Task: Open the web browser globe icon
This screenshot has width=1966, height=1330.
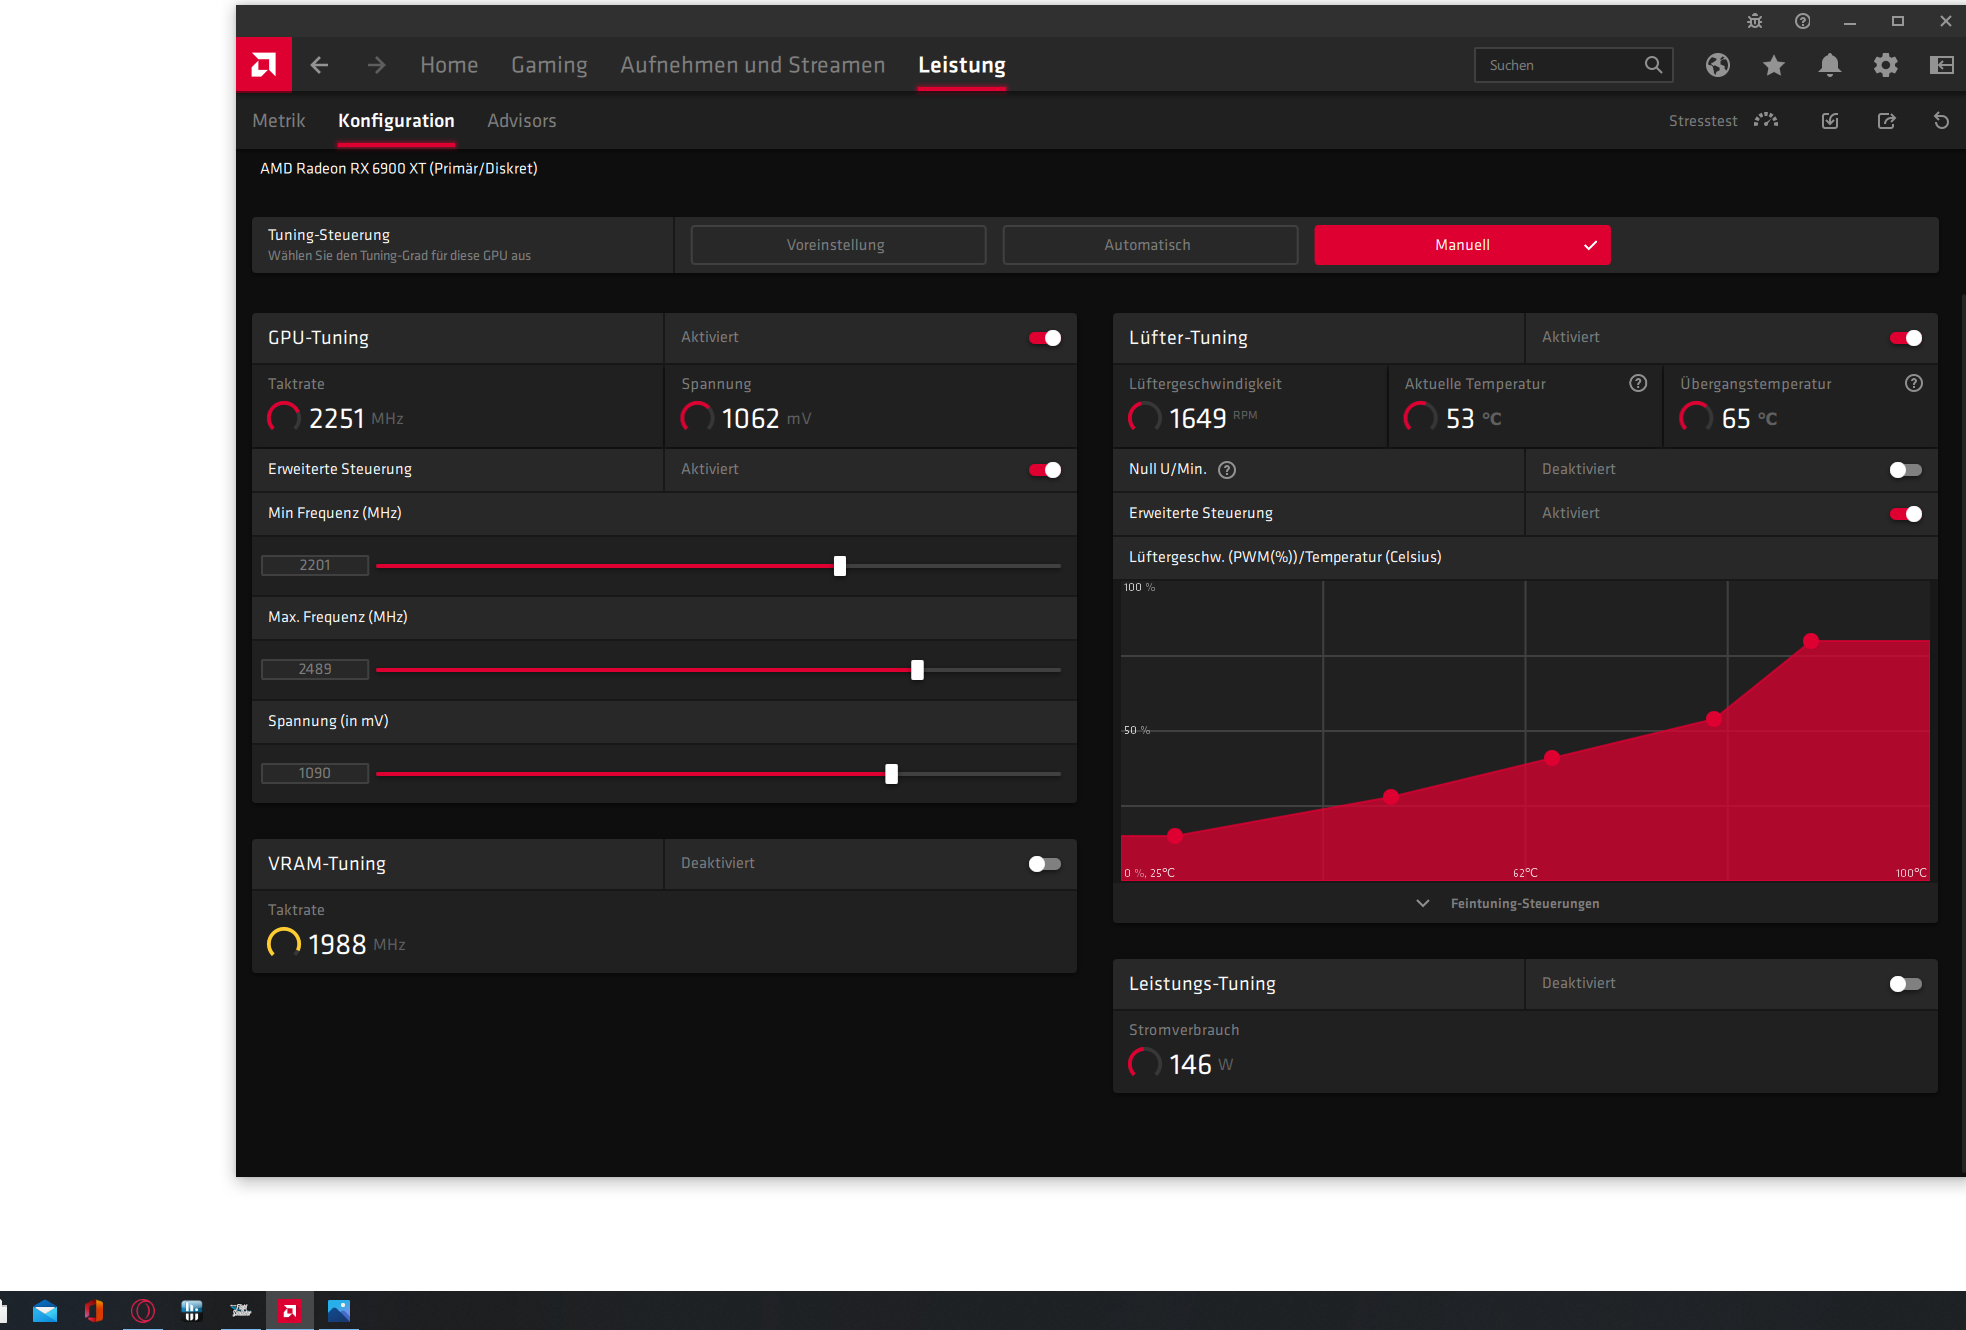Action: click(1717, 65)
